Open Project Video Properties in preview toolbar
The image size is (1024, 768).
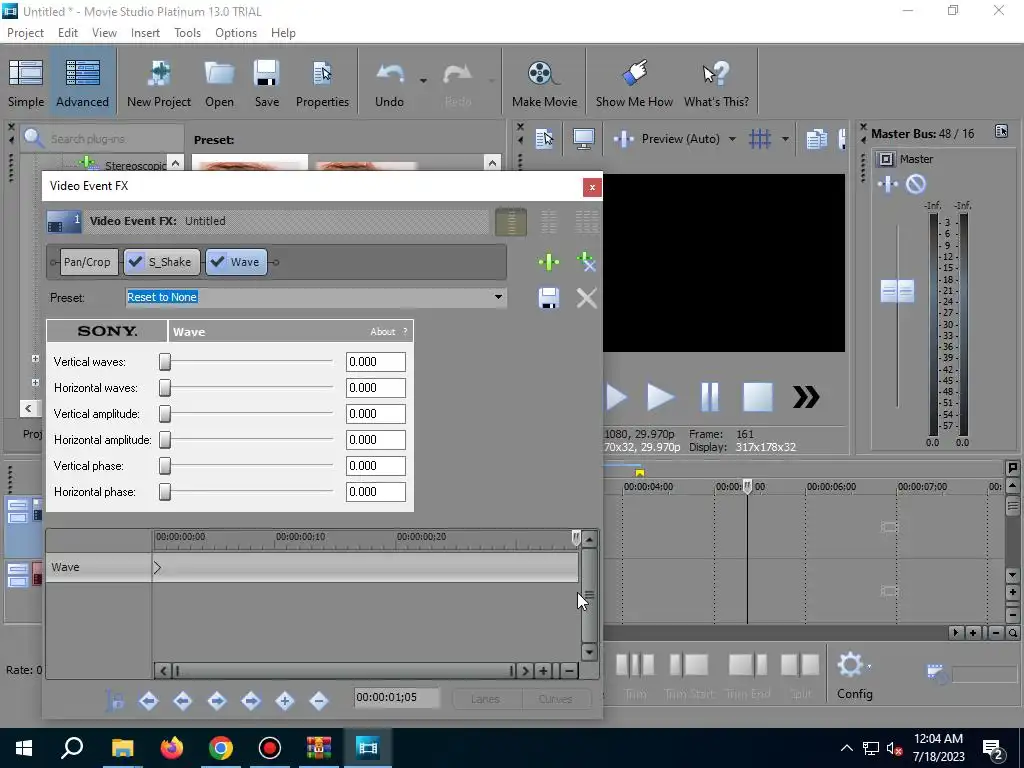pyautogui.click(x=544, y=138)
